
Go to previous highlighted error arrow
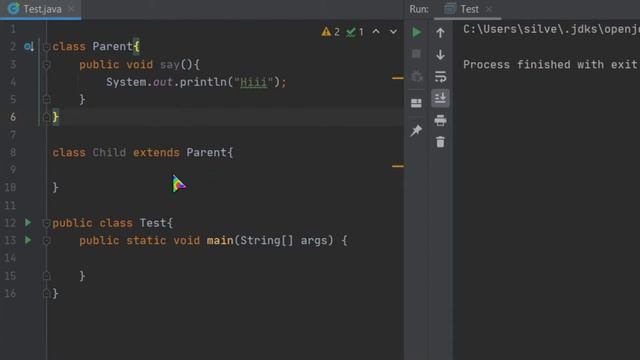[x=376, y=31]
